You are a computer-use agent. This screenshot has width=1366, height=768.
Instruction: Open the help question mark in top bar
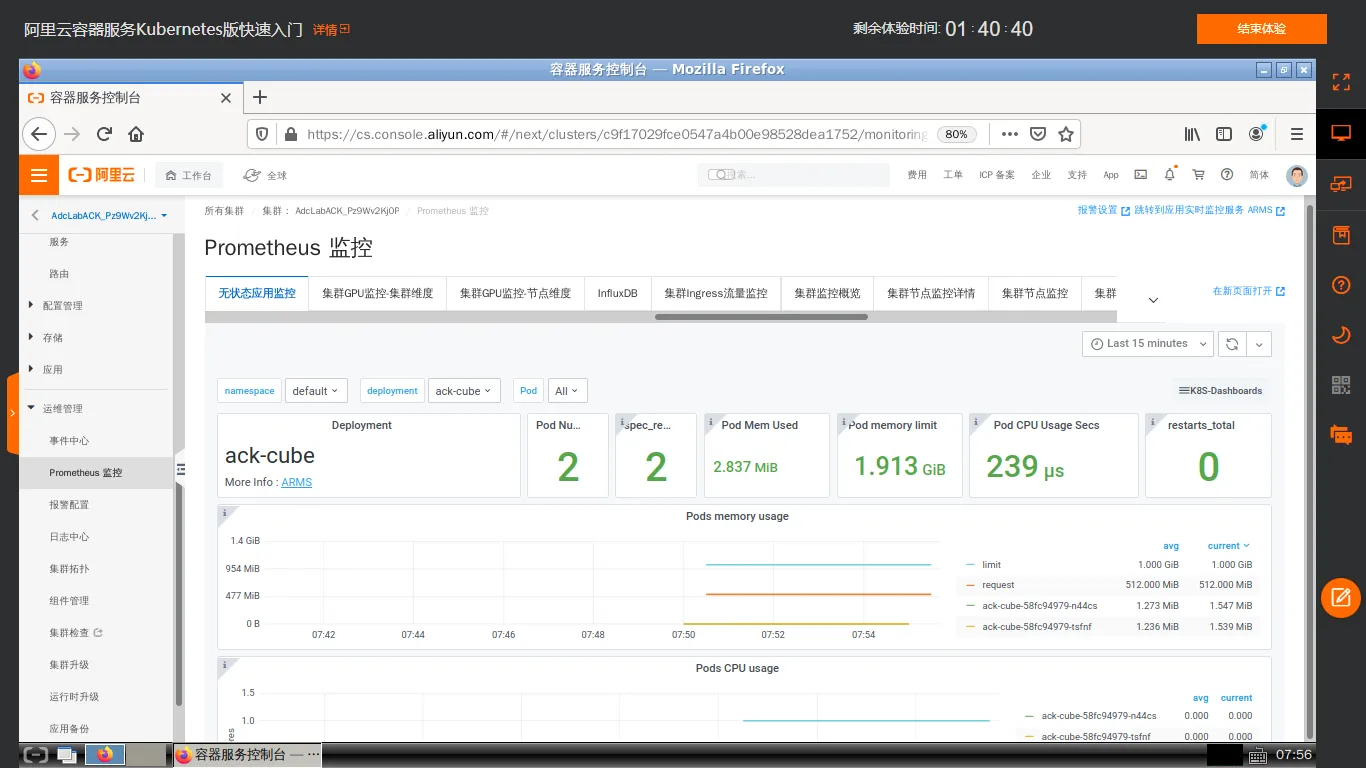point(1227,175)
